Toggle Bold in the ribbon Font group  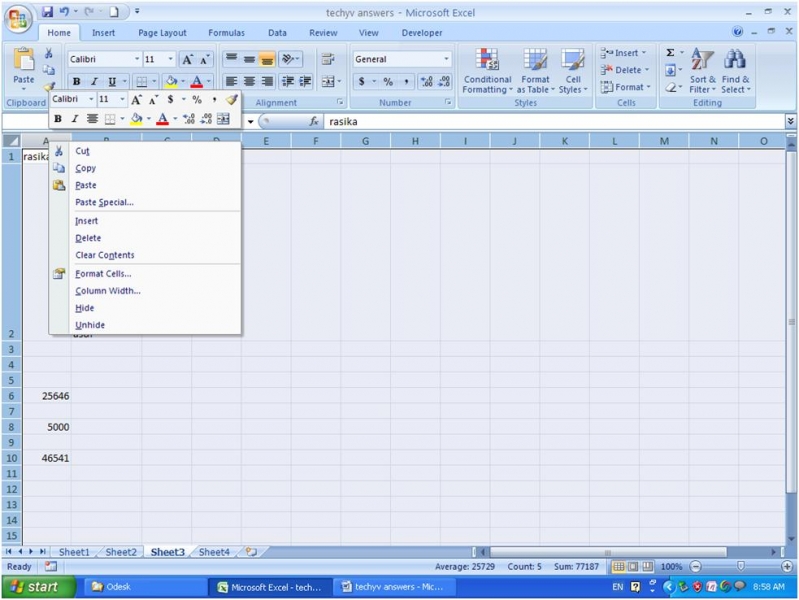[76, 82]
